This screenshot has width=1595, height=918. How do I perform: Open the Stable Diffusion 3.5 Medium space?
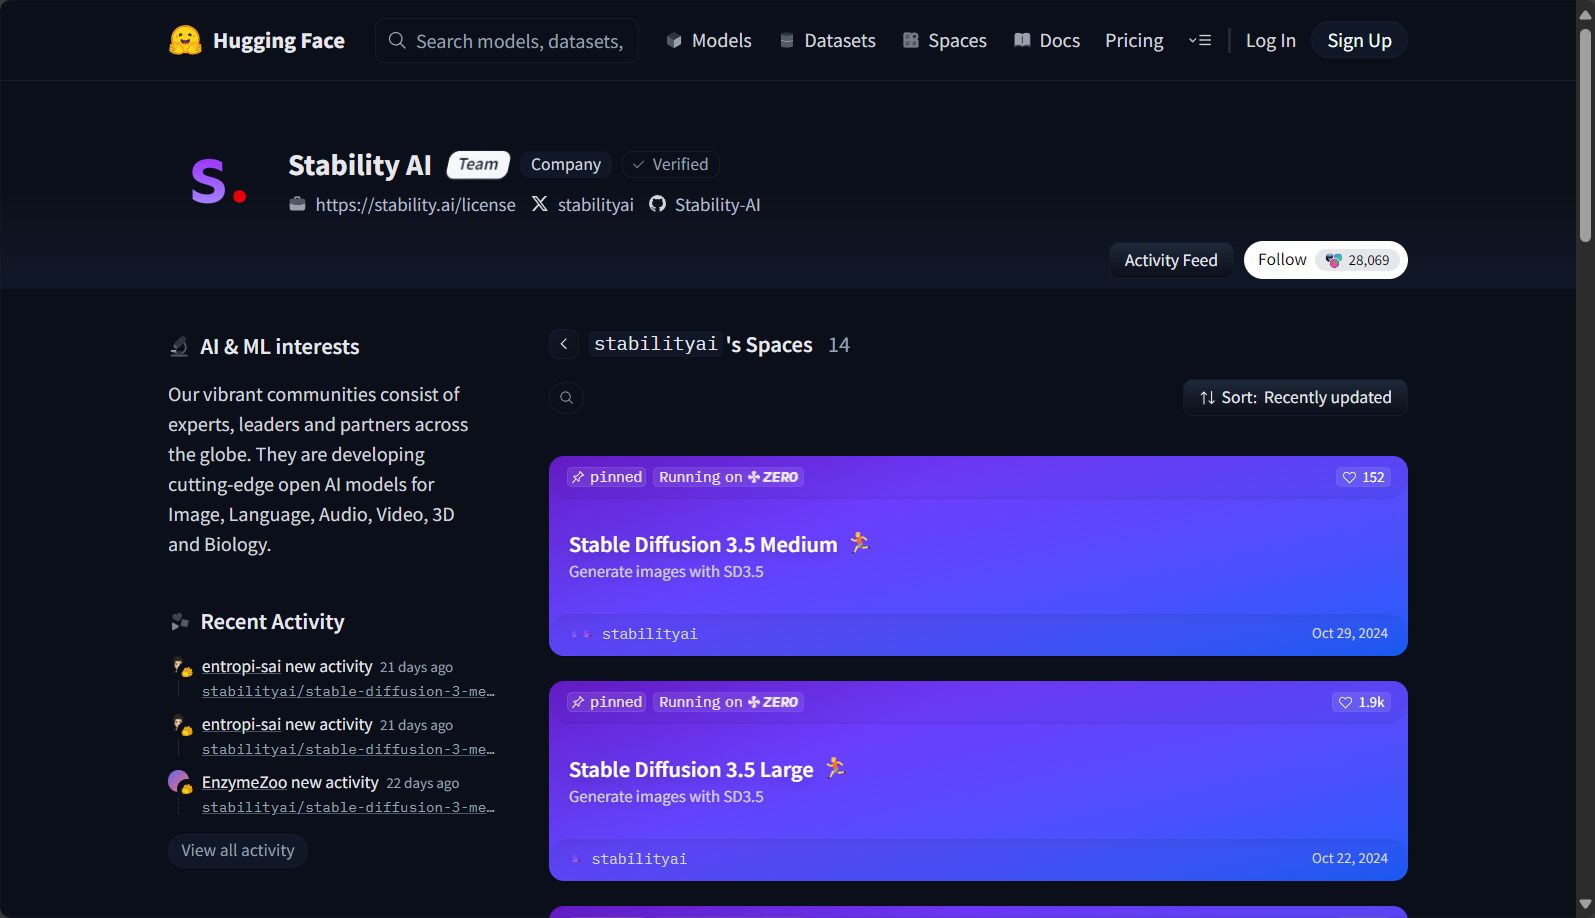978,556
